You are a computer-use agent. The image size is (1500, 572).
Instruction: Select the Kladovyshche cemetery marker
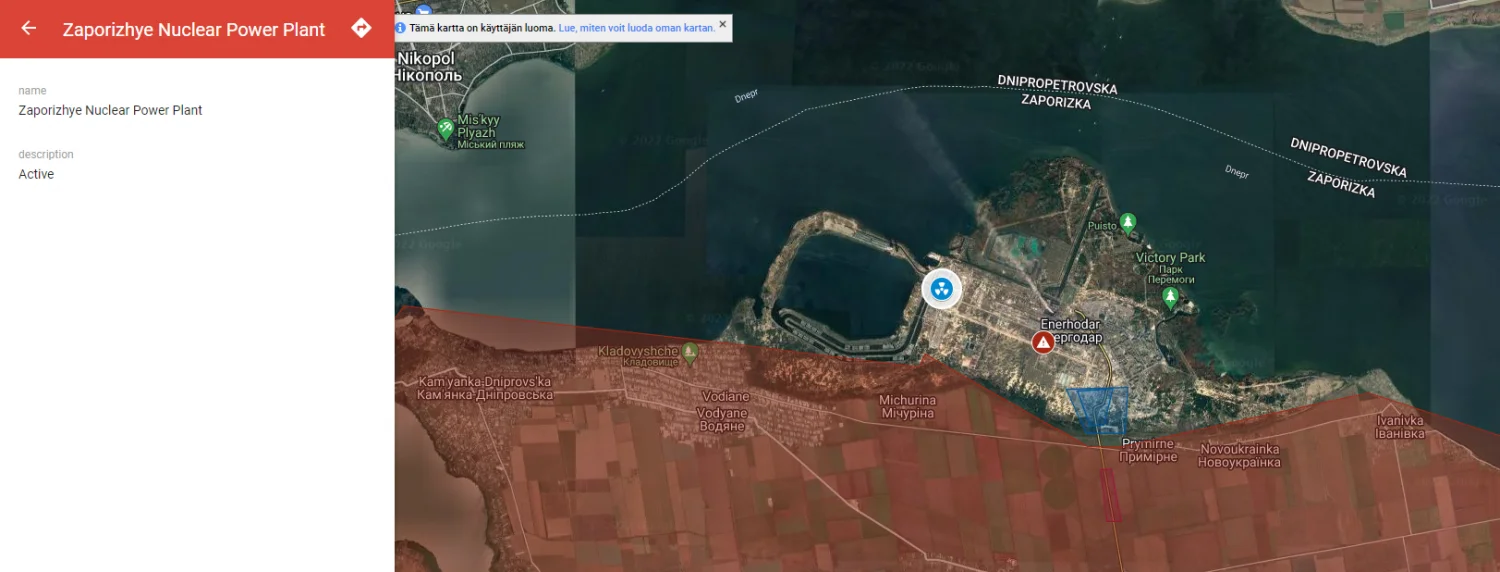pos(690,352)
